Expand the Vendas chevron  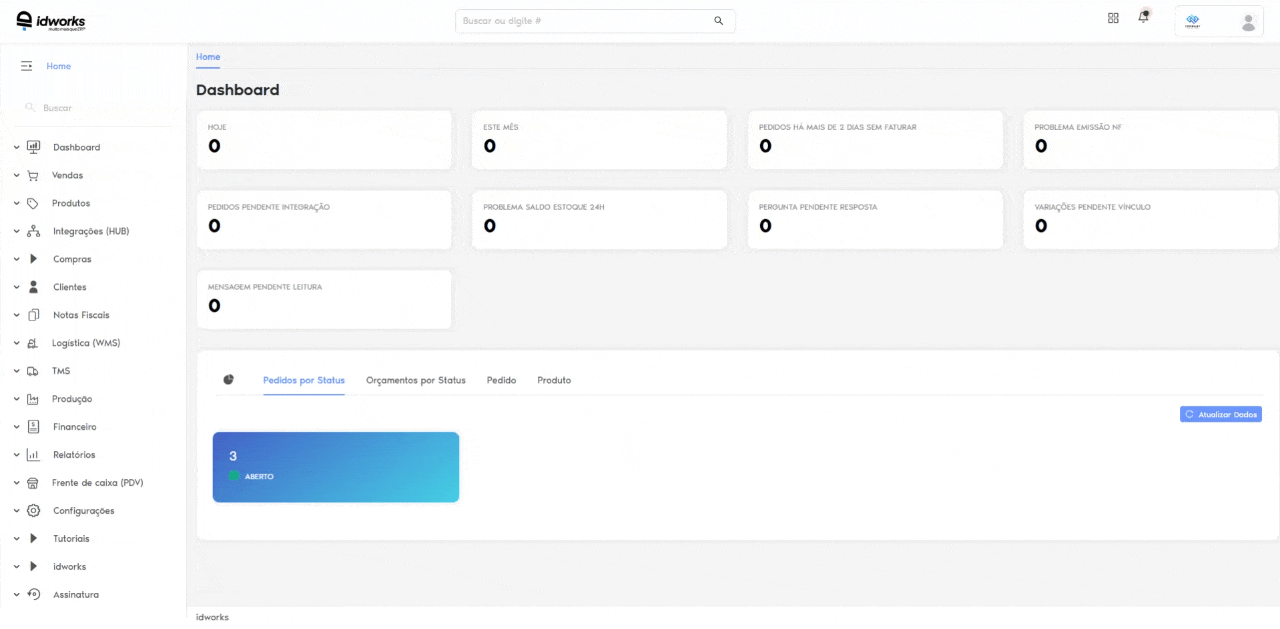[17, 175]
